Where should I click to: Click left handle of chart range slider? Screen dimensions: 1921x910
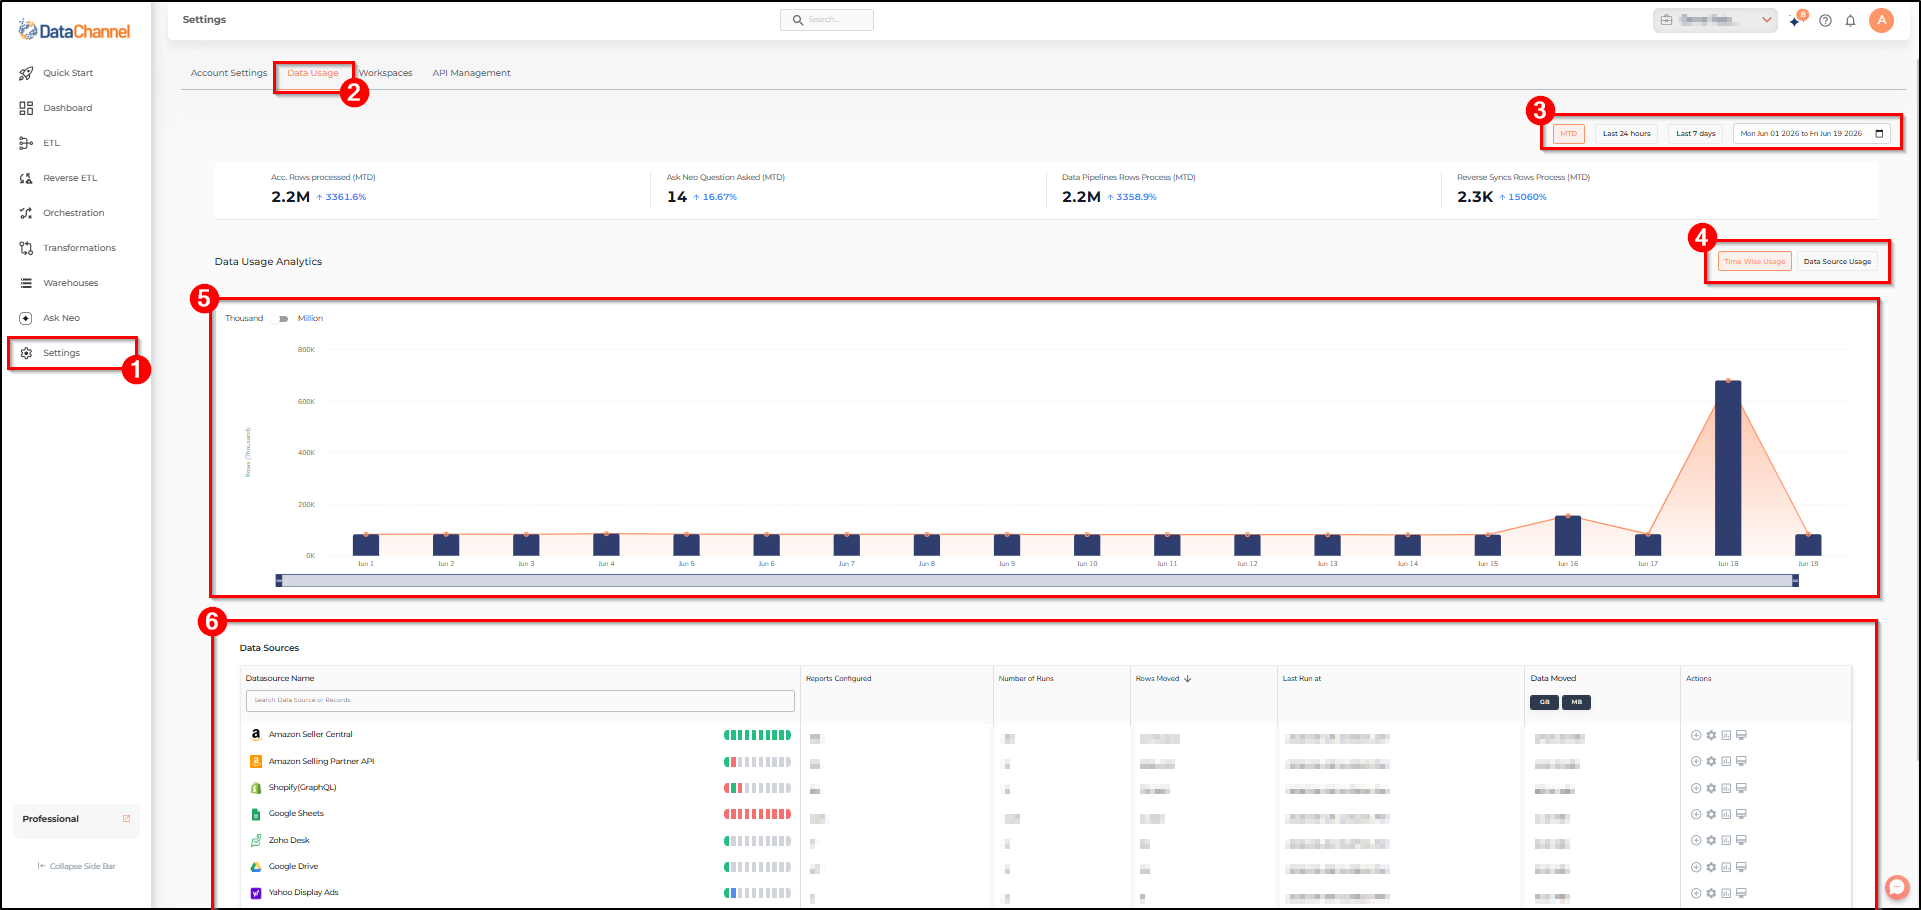(279, 580)
